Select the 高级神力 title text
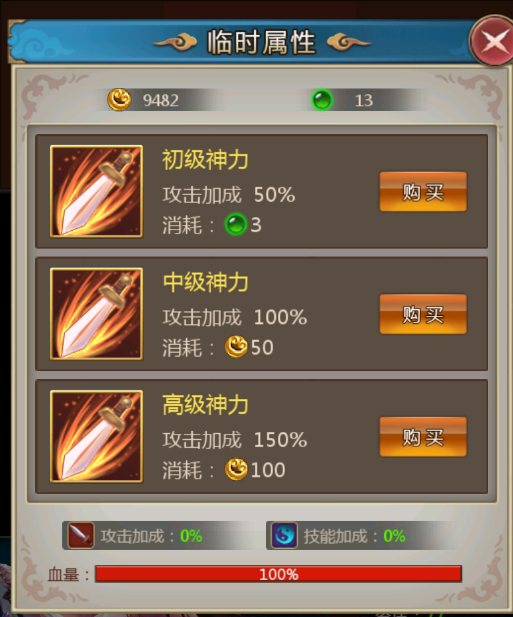The image size is (513, 617). (205, 405)
